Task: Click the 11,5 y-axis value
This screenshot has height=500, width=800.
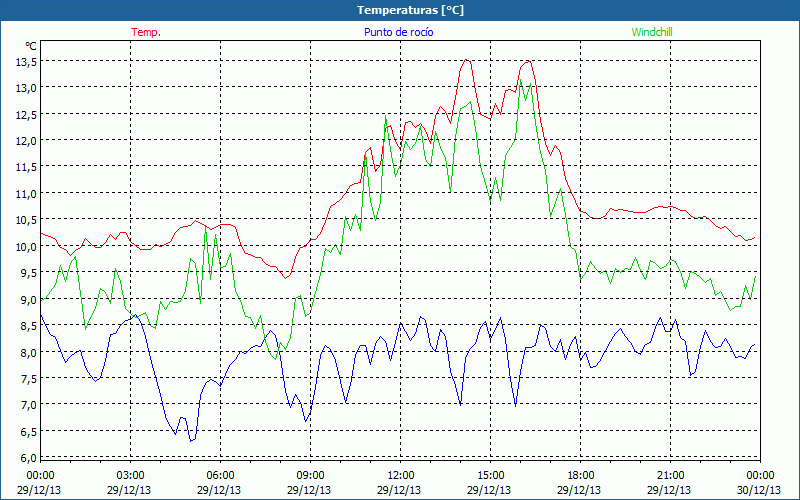Action: tap(28, 167)
